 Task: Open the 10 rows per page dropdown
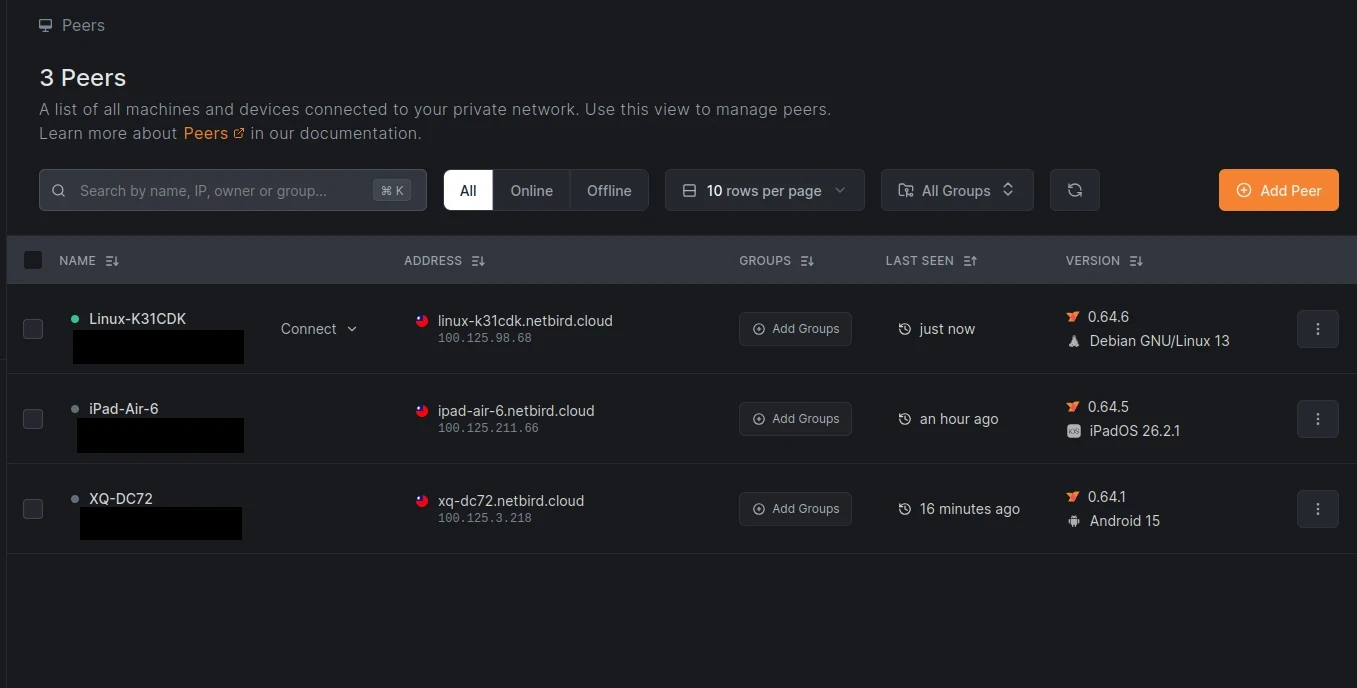point(764,190)
